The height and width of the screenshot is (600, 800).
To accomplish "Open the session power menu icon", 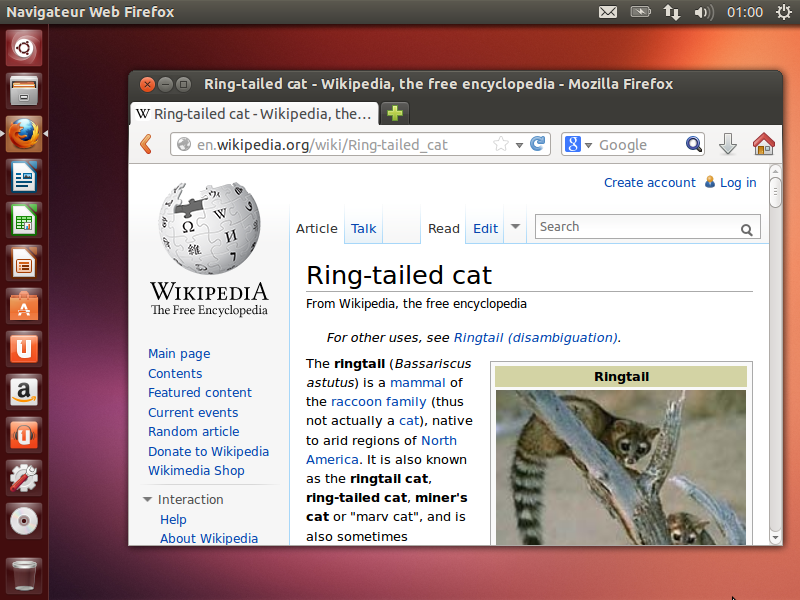I will tap(784, 12).
